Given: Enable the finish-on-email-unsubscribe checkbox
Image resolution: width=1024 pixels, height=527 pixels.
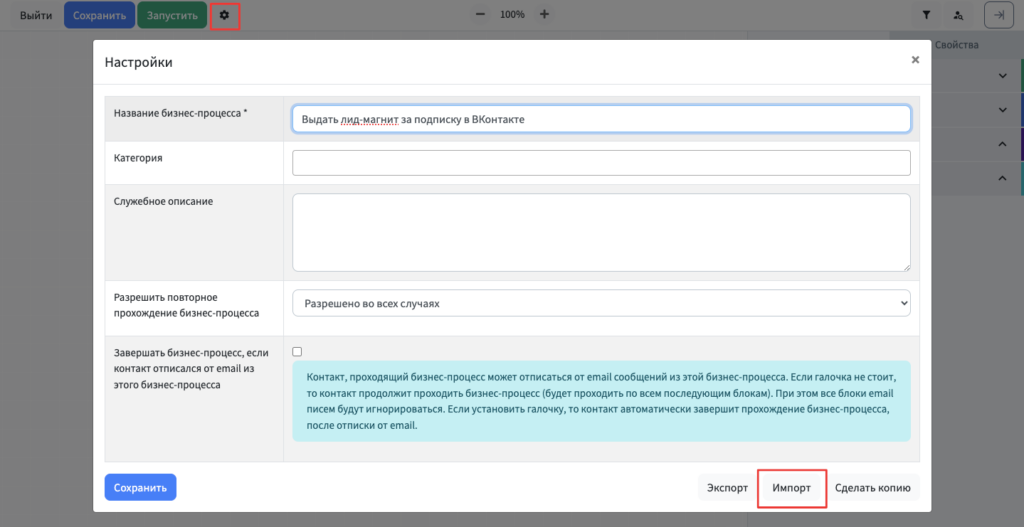Looking at the screenshot, I should [297, 351].
